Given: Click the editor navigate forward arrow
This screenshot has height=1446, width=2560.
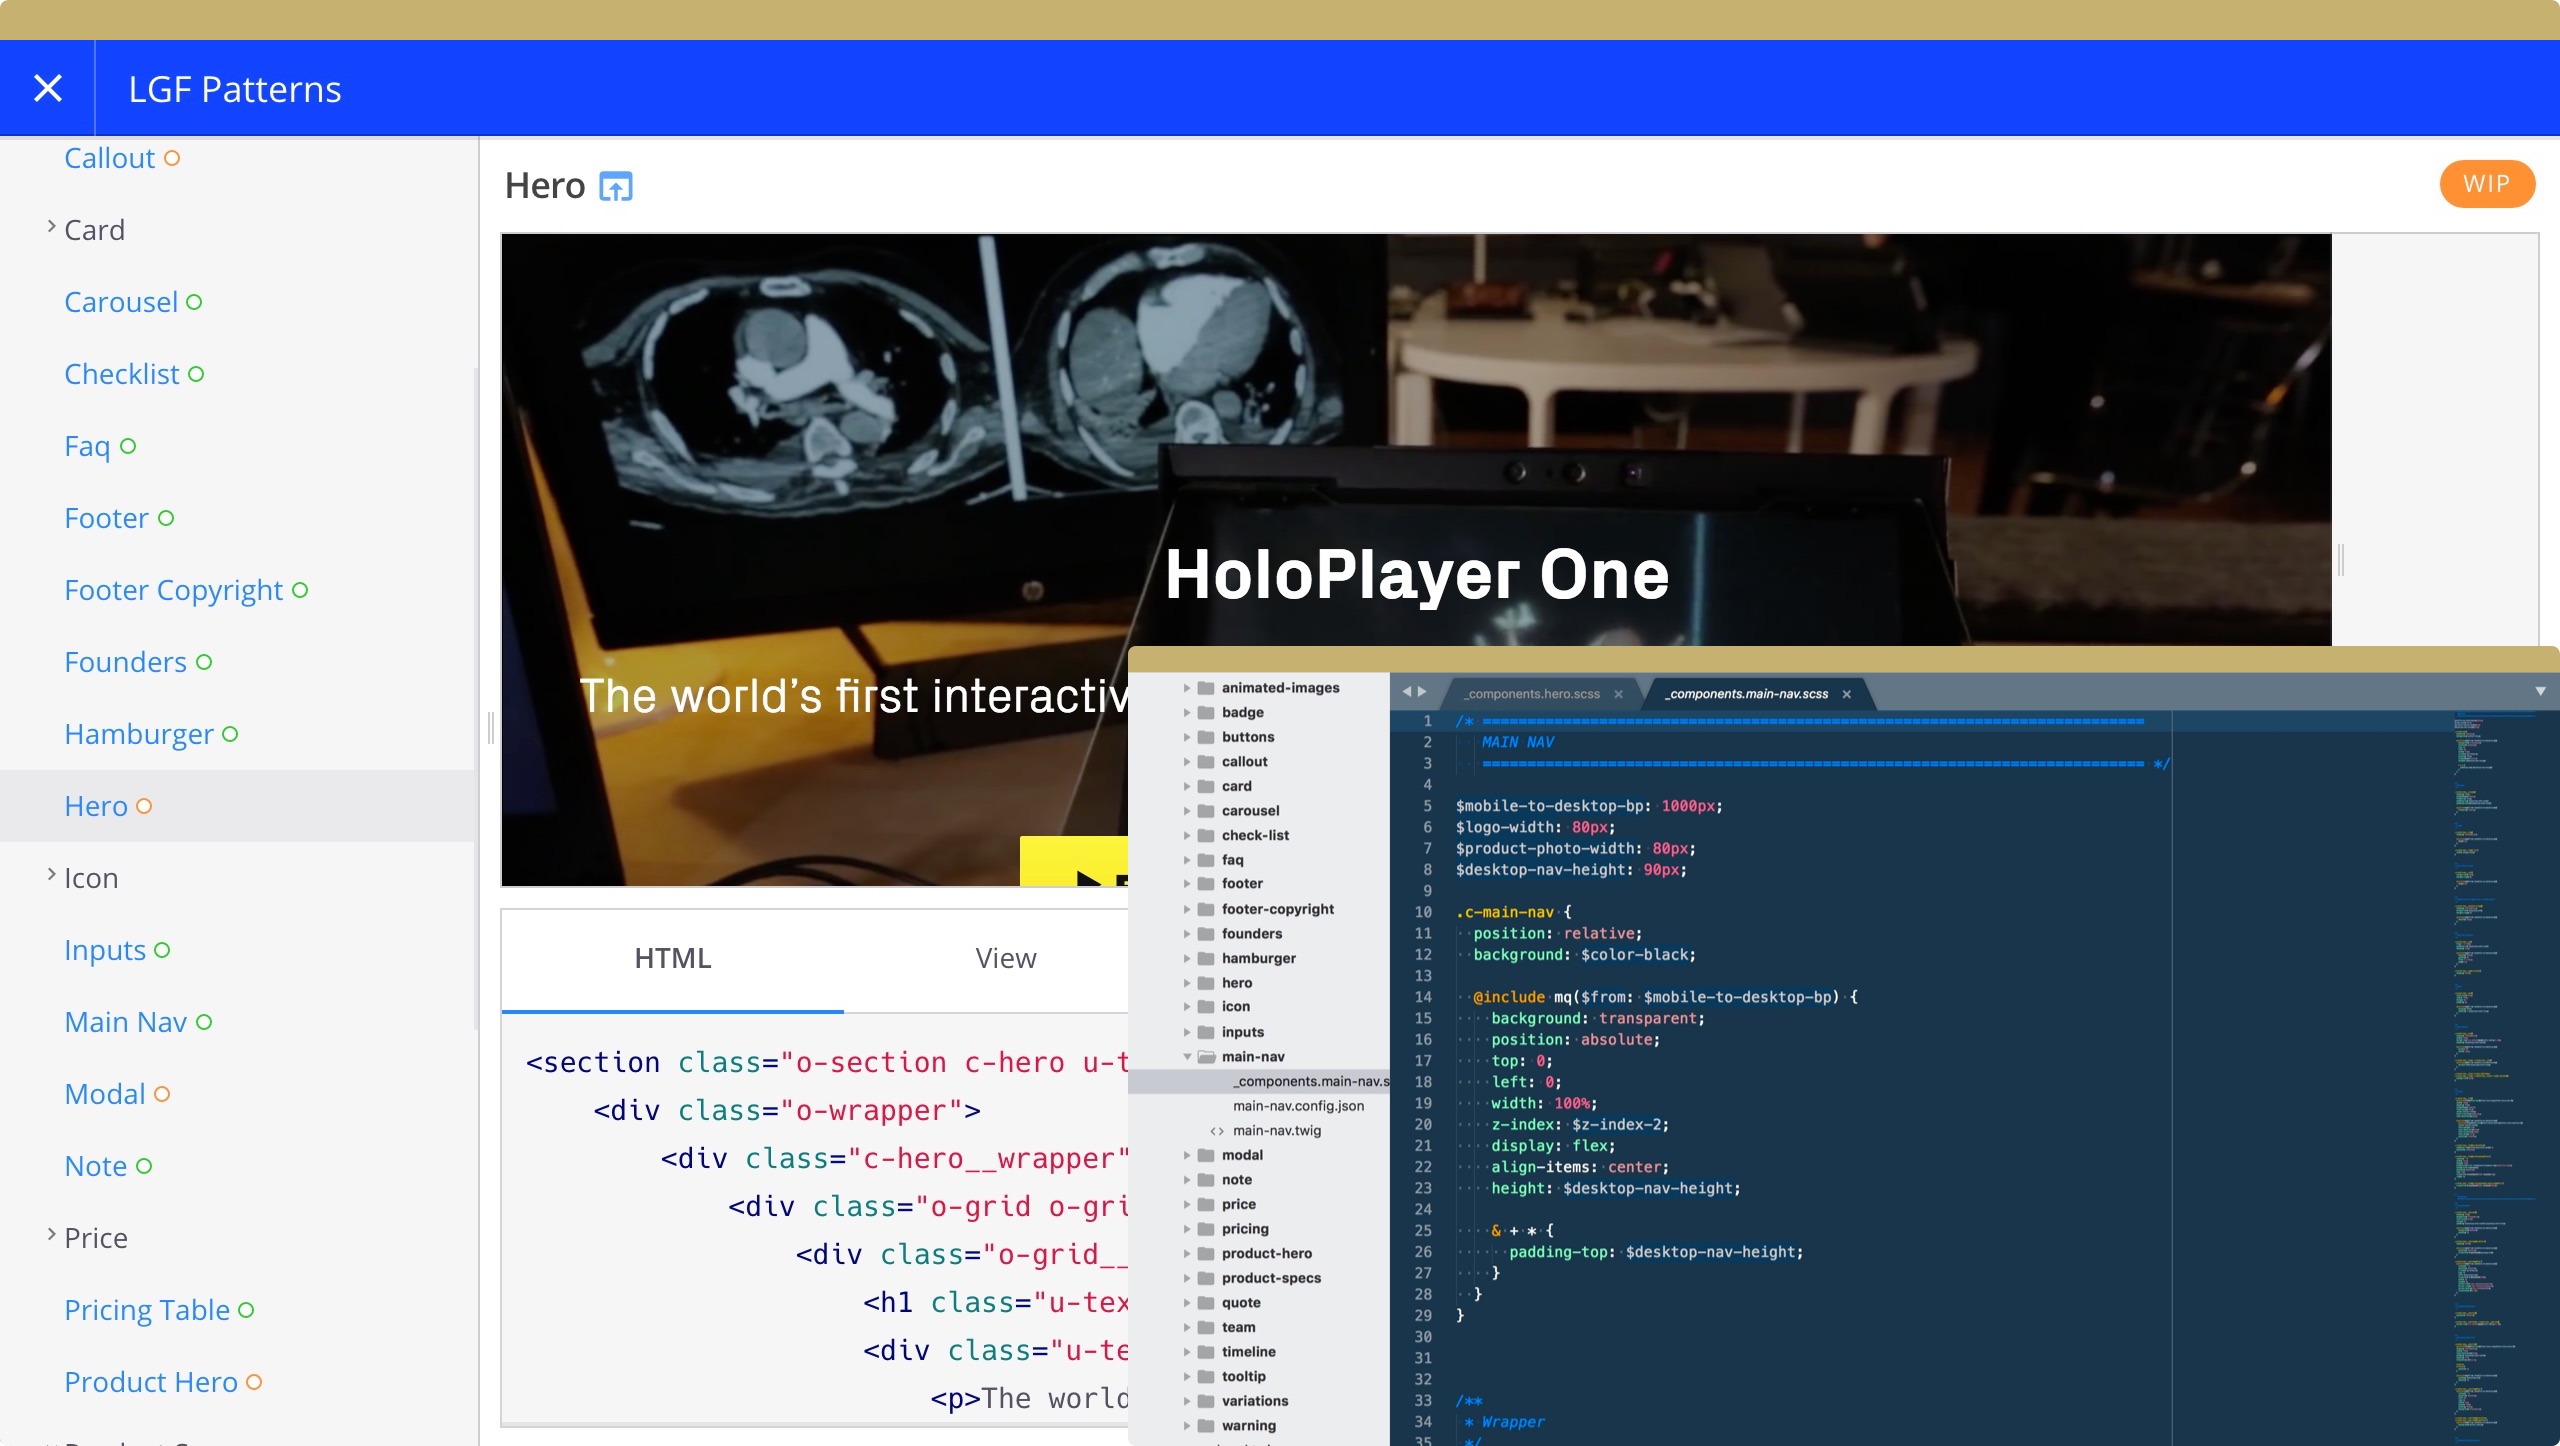Looking at the screenshot, I should point(1422,692).
